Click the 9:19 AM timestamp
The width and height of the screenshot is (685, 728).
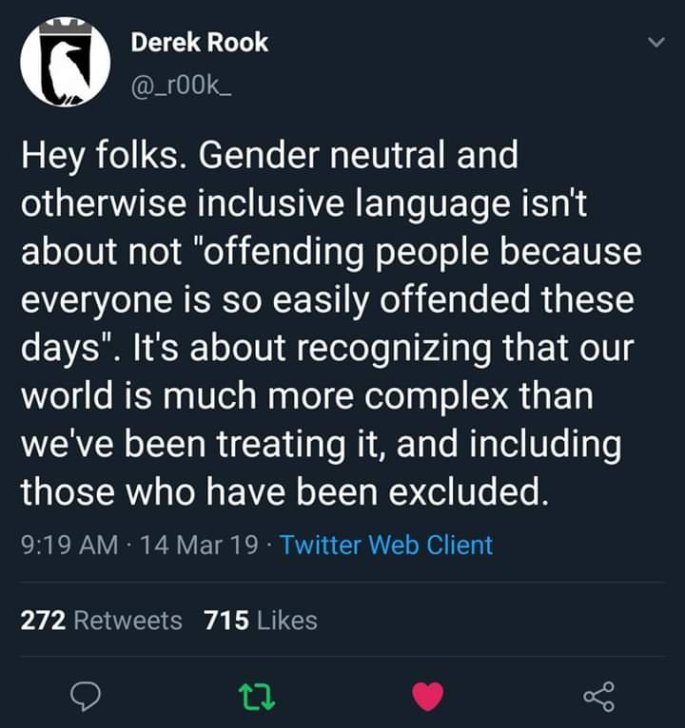66,545
